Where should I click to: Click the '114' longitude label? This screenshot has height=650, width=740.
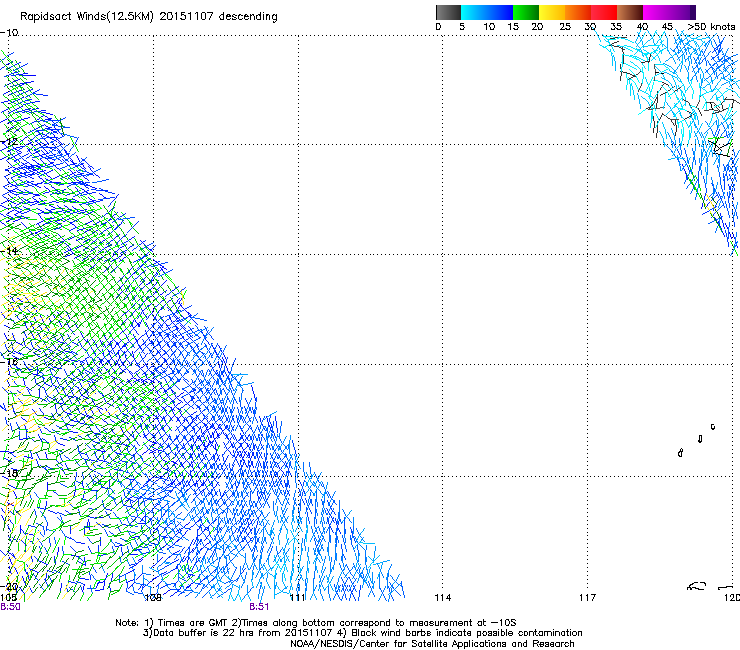442,598
